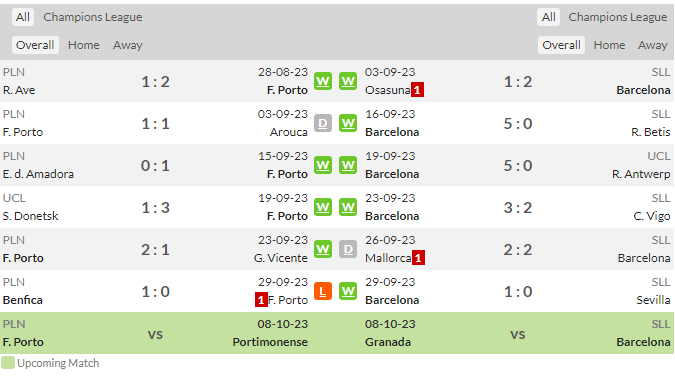Click the gray D badge beside Mallorca date
675x392 pixels.
348,249
